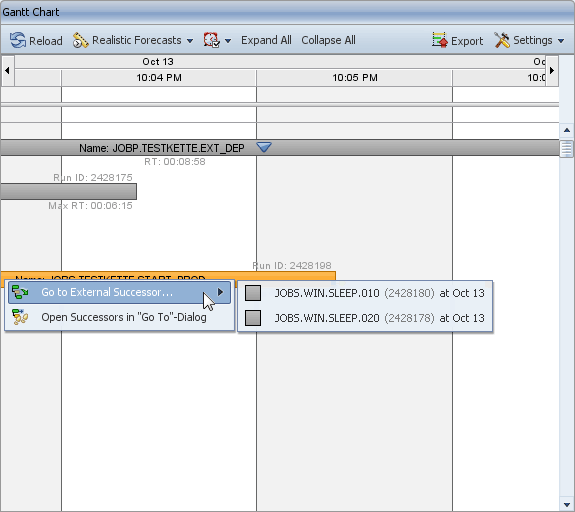Open the Settings dropdown arrow
575x512 pixels.
[x=561, y=41]
